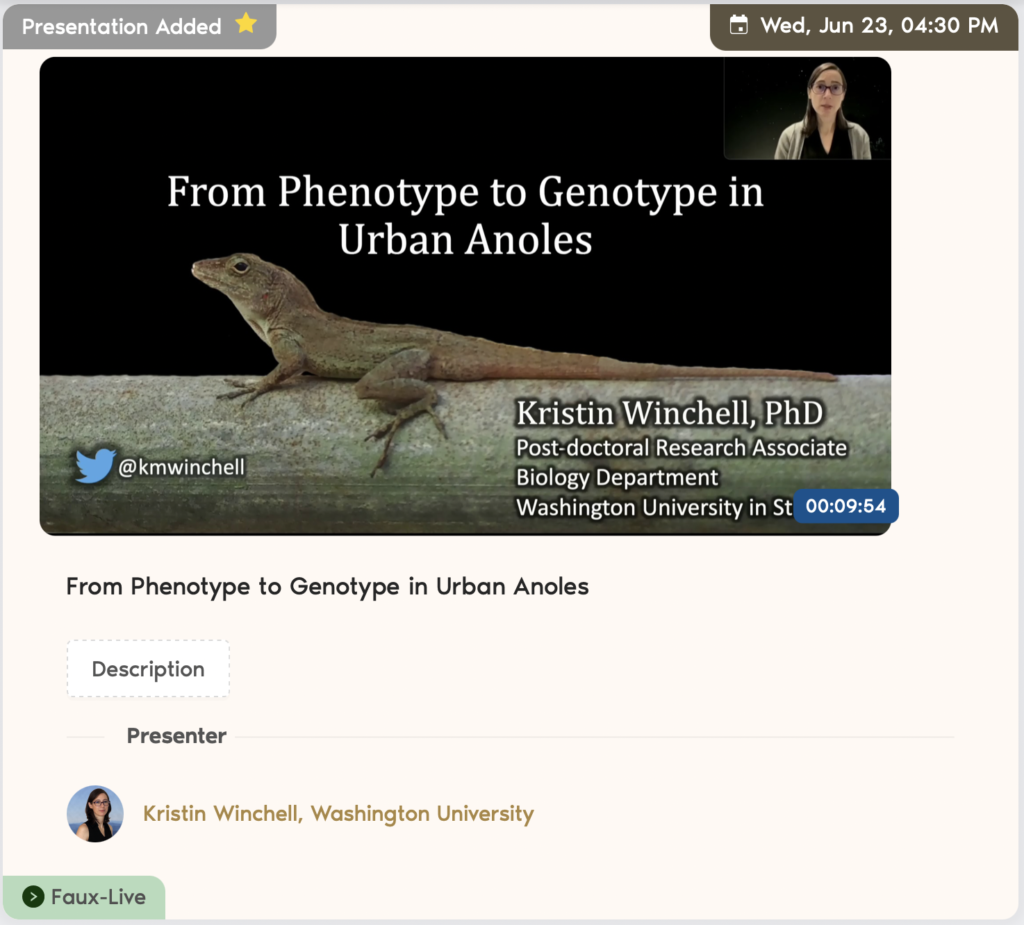The image size is (1024, 925).
Task: Click the Kristin Winchell, PhD name on the slide
Action: click(x=669, y=413)
